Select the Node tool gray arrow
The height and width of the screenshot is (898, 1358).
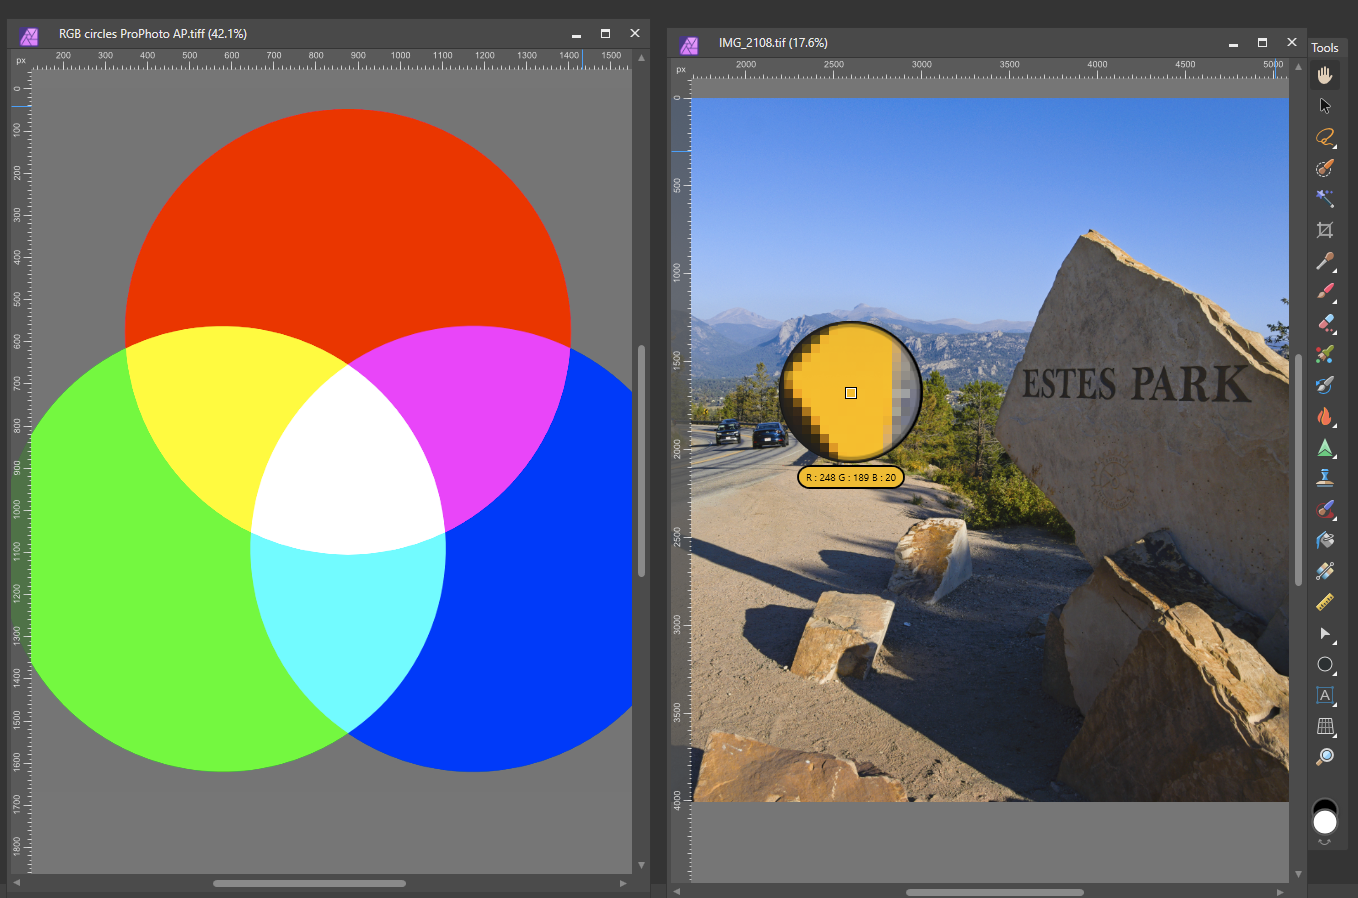pos(1325,633)
